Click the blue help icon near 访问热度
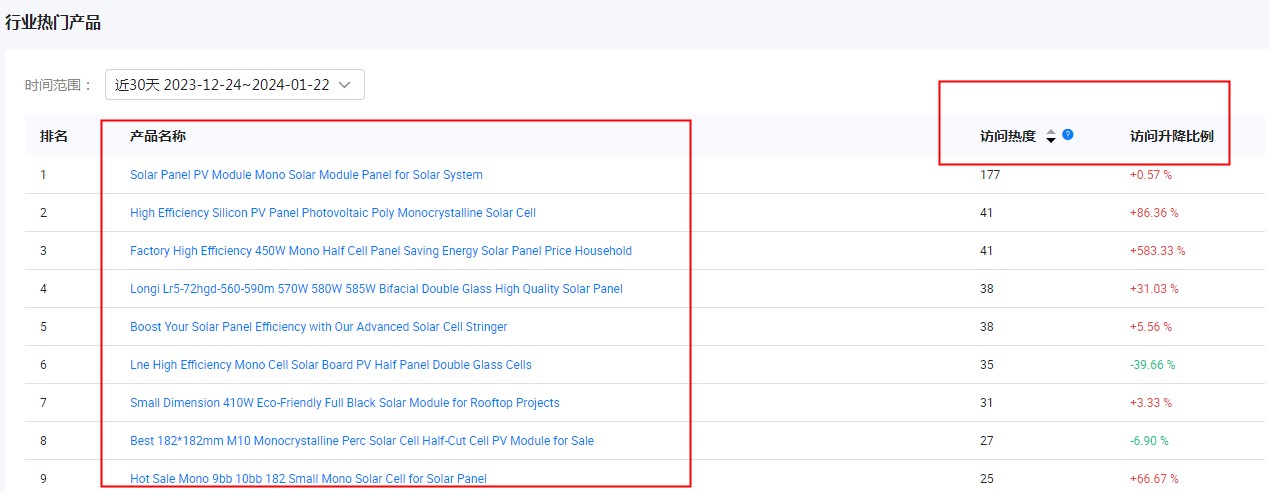 [1068, 135]
